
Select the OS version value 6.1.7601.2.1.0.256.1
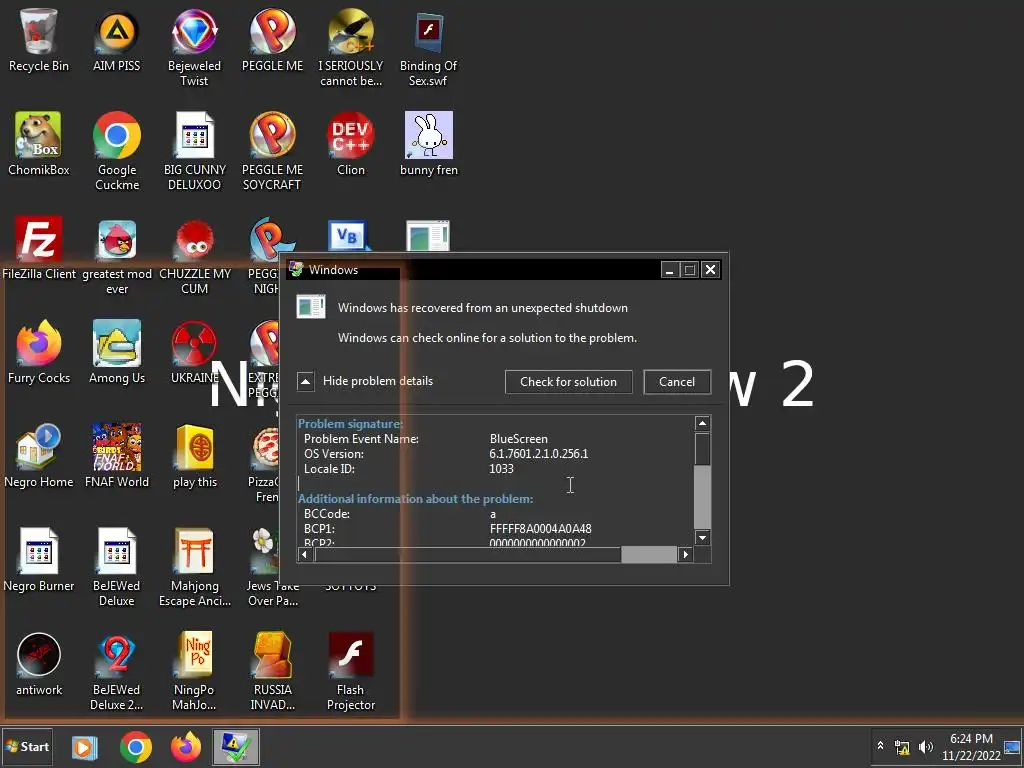539,454
